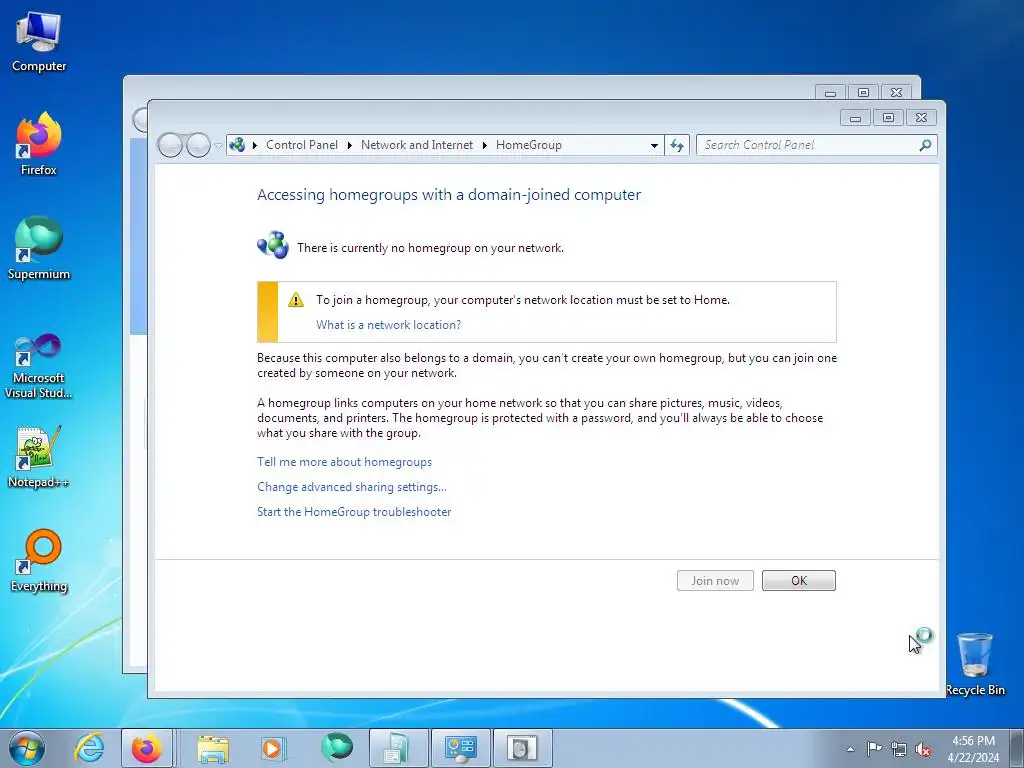This screenshot has width=1024, height=768.
Task: Start the HomeGroup troubleshooter
Action: point(354,511)
